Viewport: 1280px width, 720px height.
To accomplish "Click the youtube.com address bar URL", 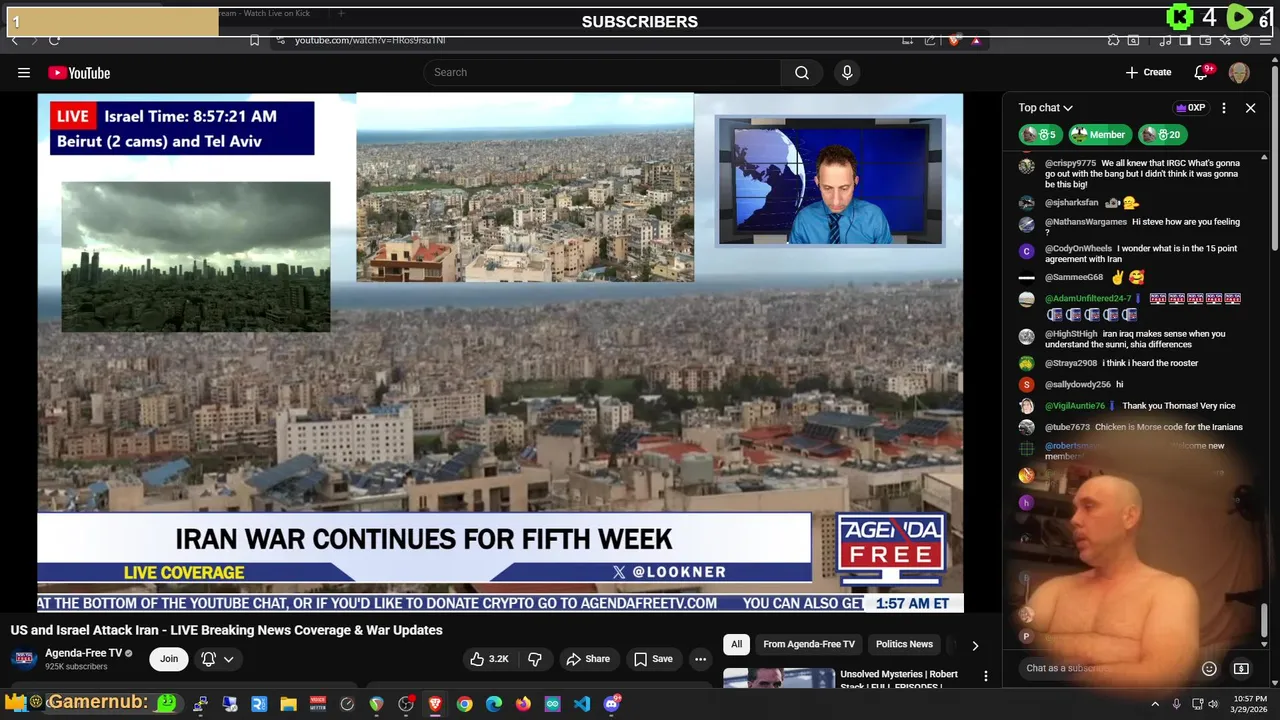I will pos(370,40).
